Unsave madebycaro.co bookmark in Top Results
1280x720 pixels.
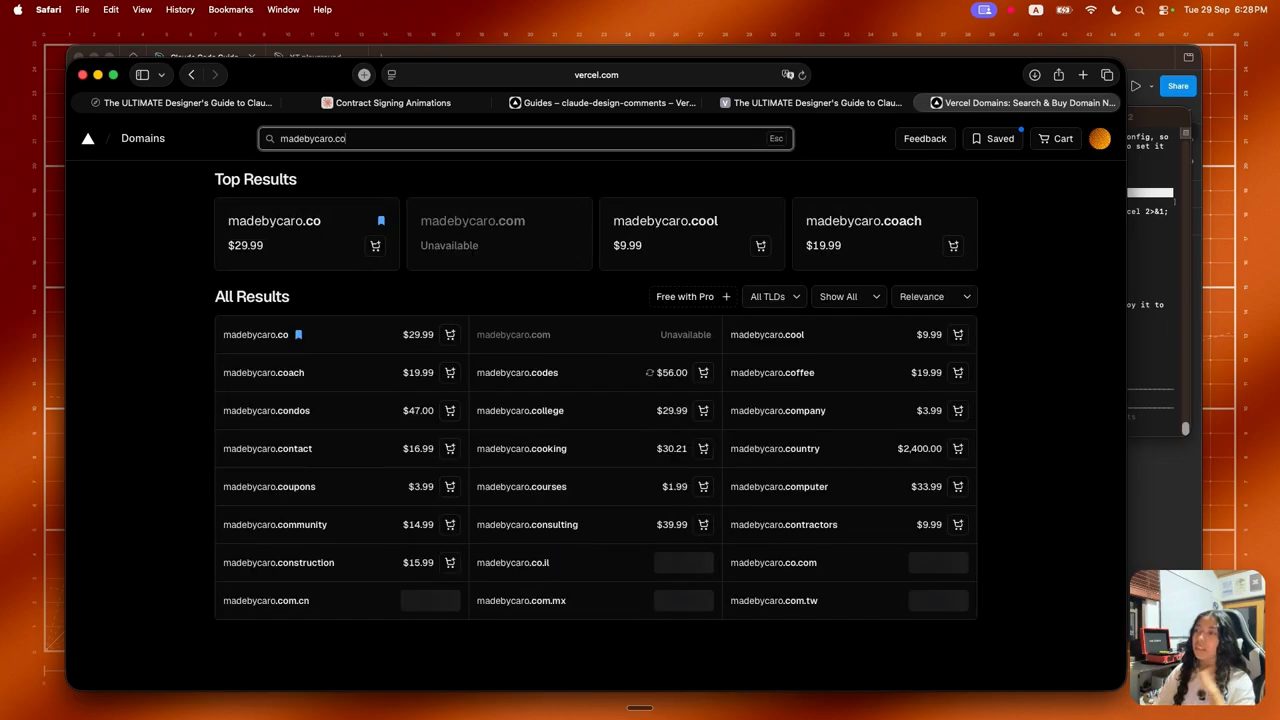381,221
